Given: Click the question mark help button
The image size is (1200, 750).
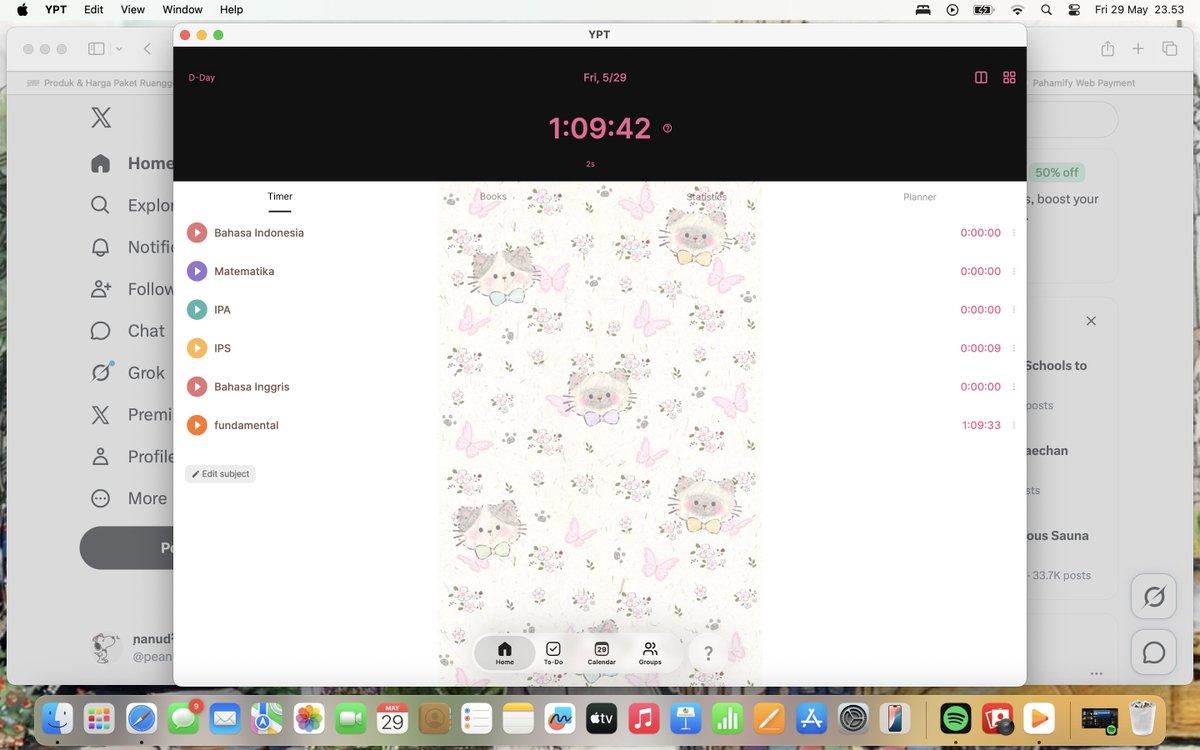Looking at the screenshot, I should 708,653.
